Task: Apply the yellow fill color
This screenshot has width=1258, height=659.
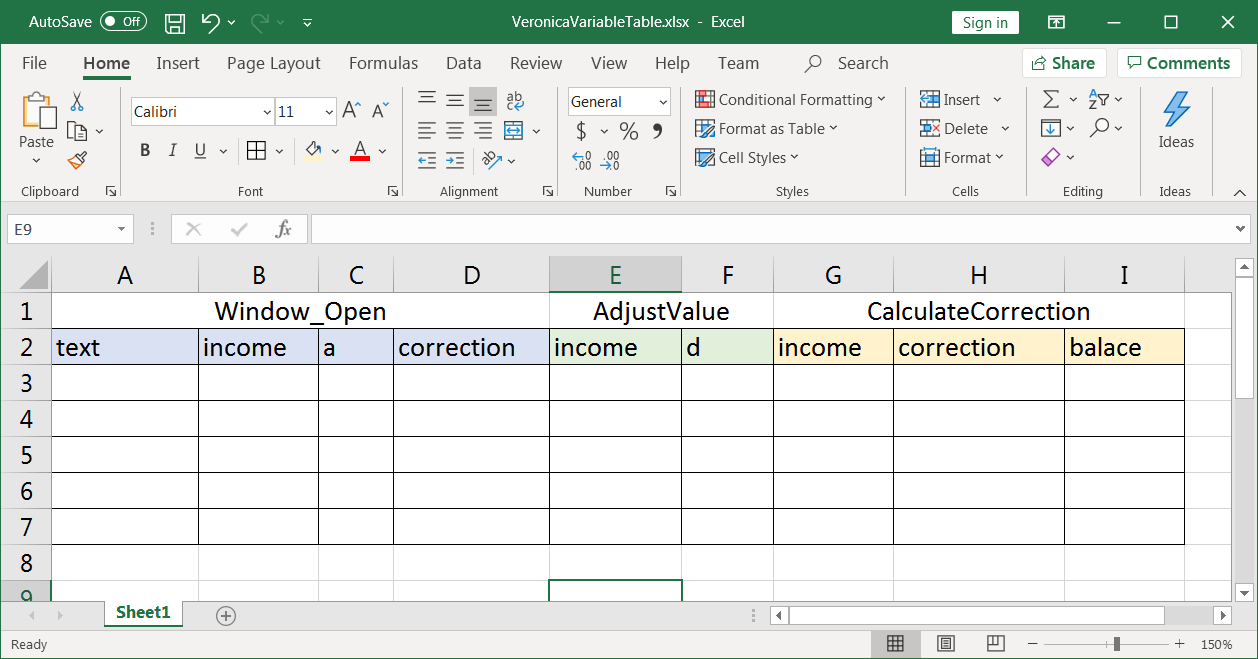Action: tap(313, 151)
